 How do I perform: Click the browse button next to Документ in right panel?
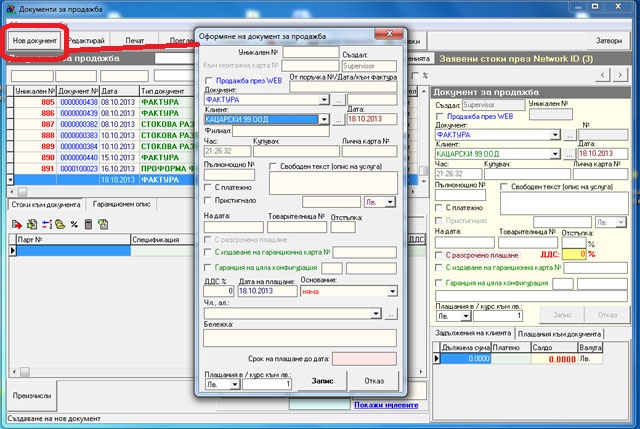point(569,135)
